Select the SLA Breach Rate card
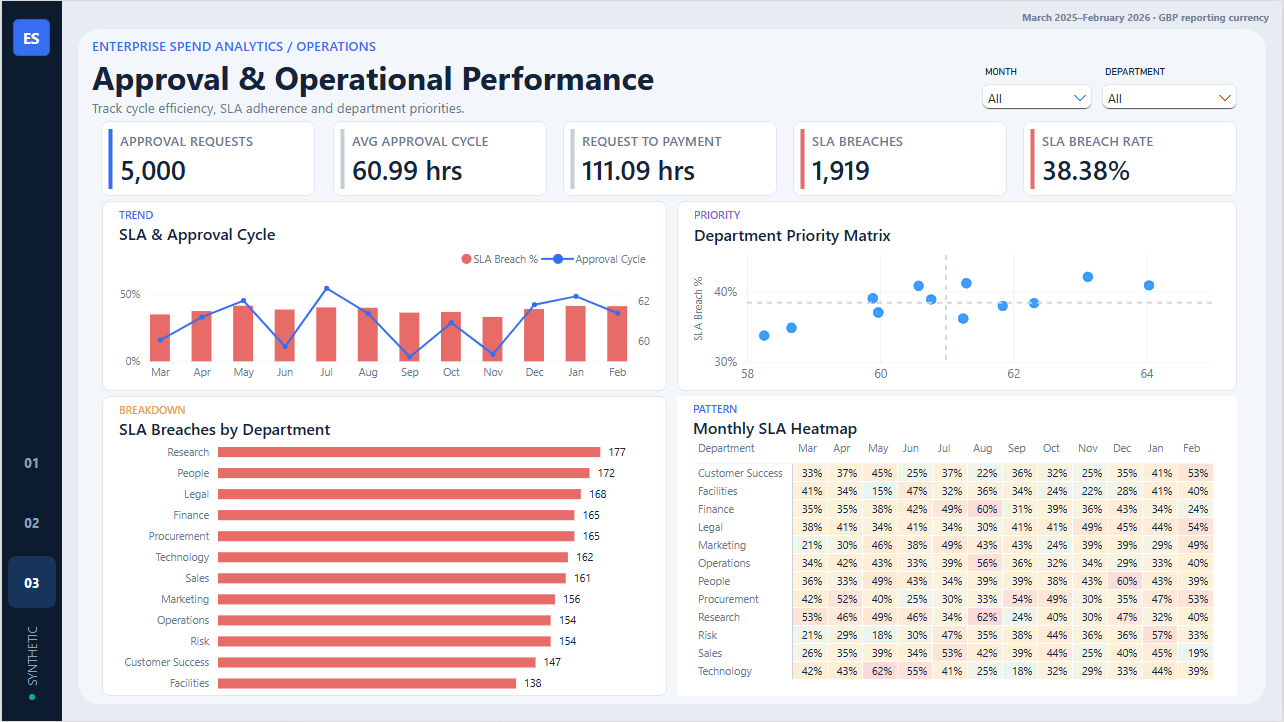The width and height of the screenshot is (1284, 722). [1130, 158]
